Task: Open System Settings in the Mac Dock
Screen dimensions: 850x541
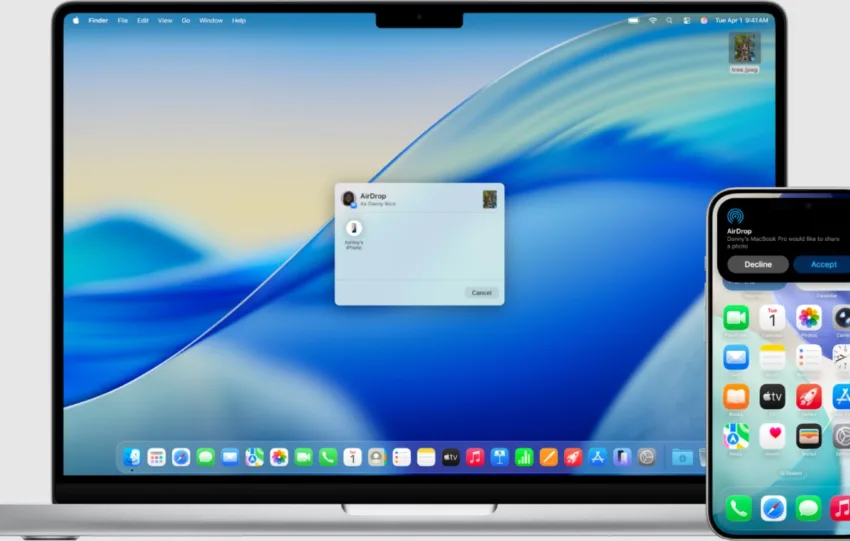Action: pyautogui.click(x=647, y=457)
